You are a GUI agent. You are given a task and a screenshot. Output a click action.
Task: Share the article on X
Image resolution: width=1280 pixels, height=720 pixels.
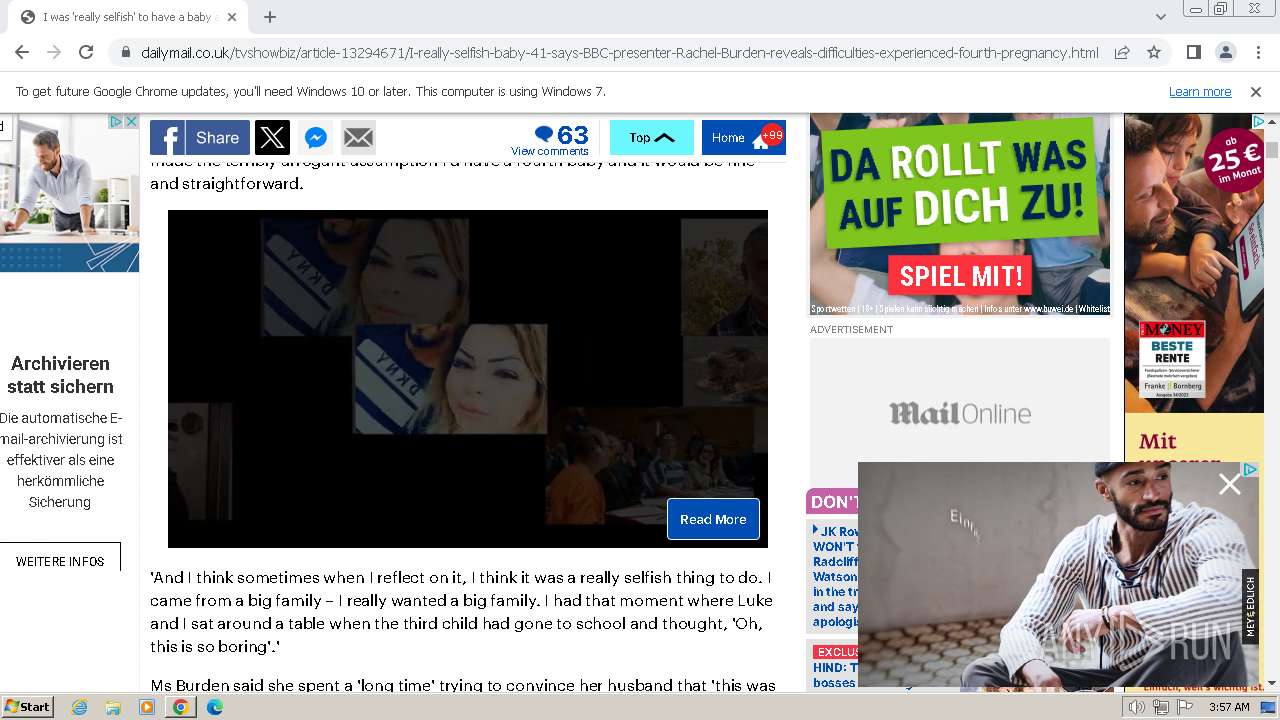click(272, 138)
